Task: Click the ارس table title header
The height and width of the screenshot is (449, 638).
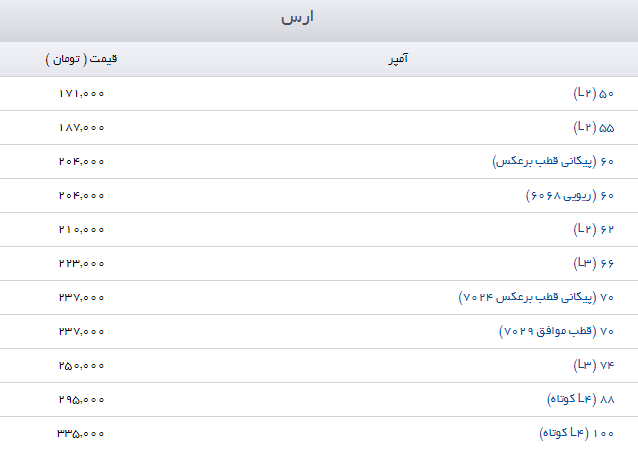Action: pyautogui.click(x=319, y=19)
